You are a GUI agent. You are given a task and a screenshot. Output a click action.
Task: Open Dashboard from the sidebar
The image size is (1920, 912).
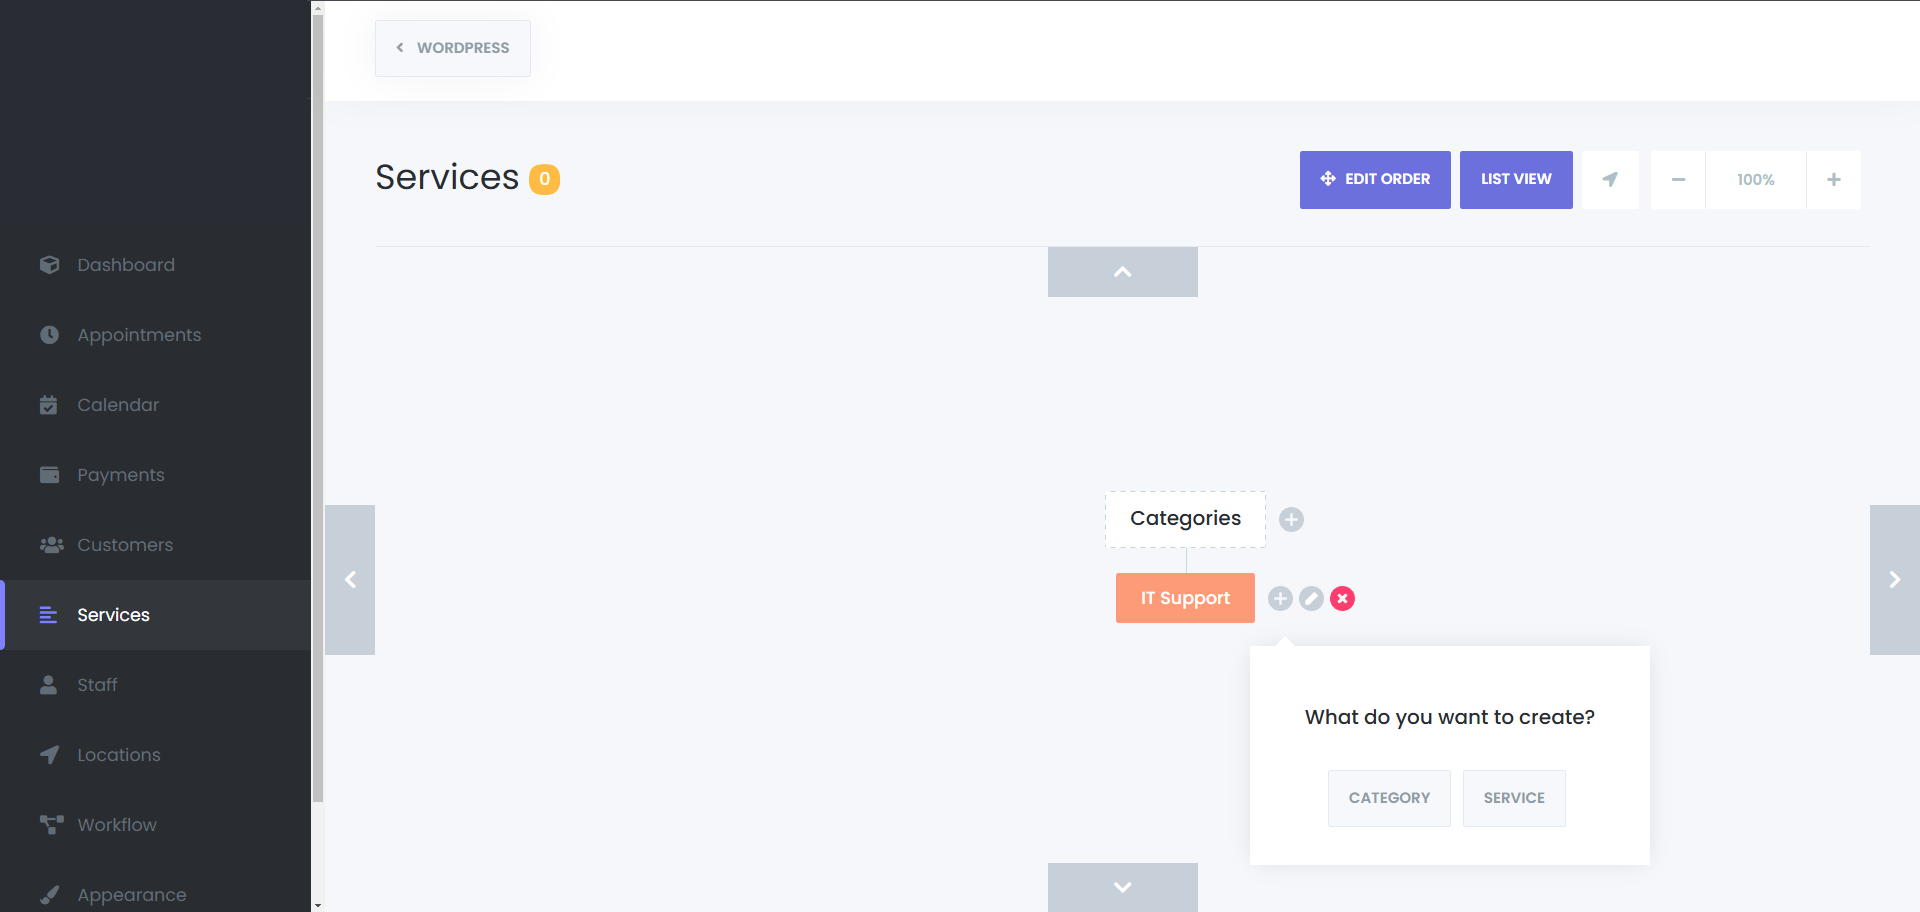[x=126, y=265]
